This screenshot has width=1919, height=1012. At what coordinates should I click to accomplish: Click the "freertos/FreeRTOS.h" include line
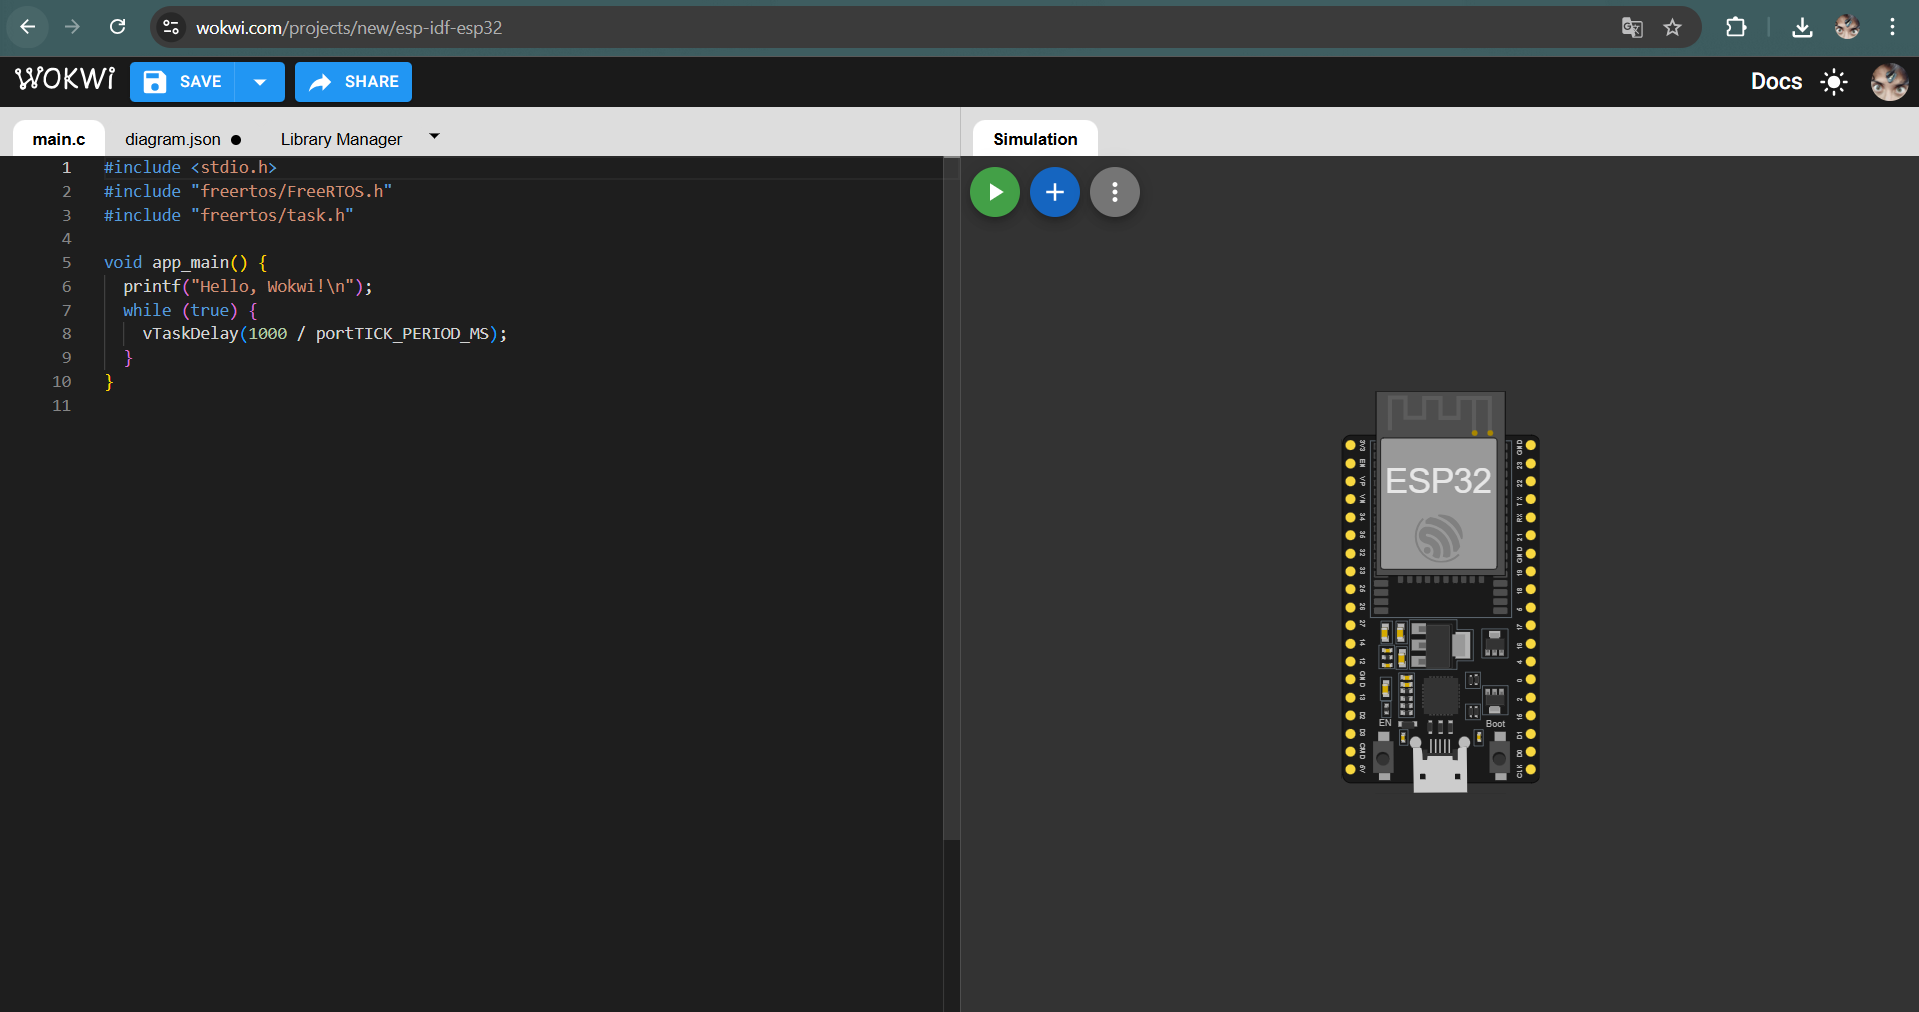pyautogui.click(x=248, y=192)
